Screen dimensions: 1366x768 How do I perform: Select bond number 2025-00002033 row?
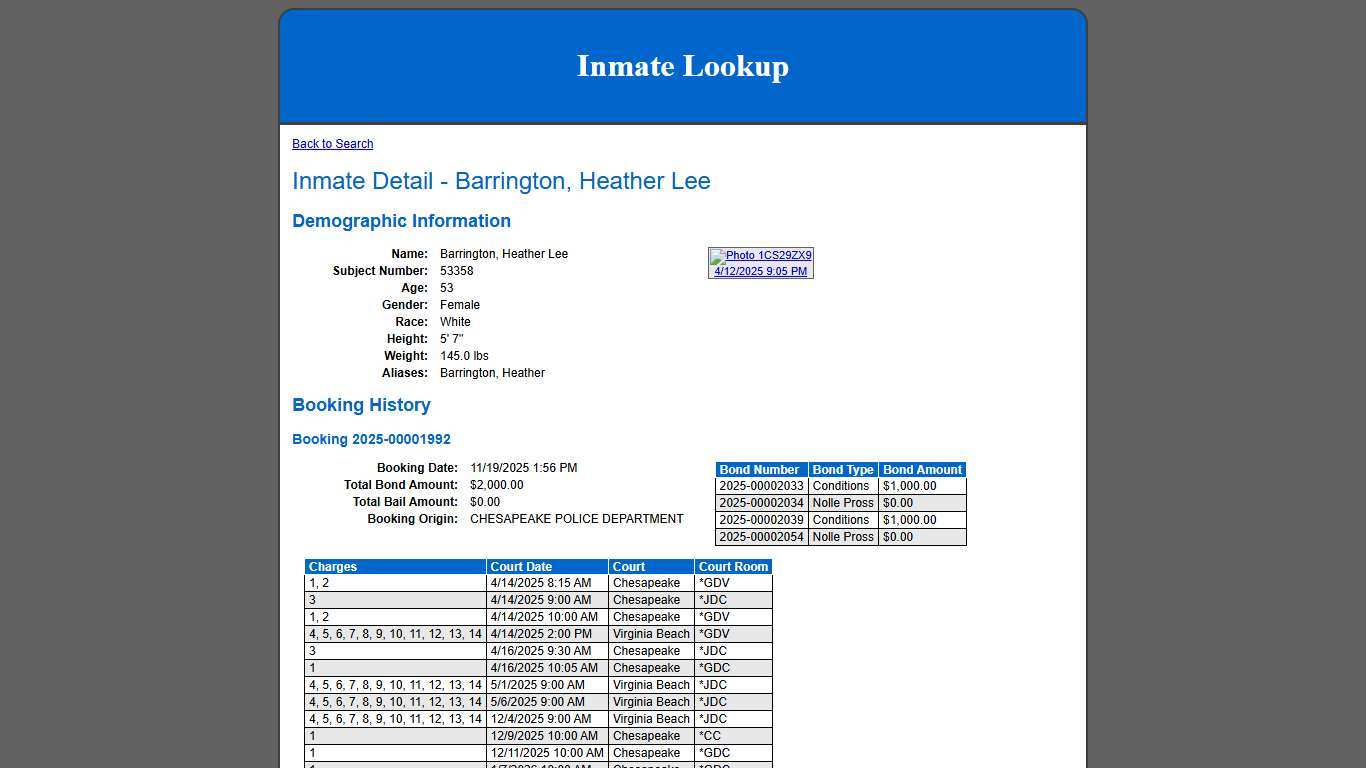click(760, 486)
